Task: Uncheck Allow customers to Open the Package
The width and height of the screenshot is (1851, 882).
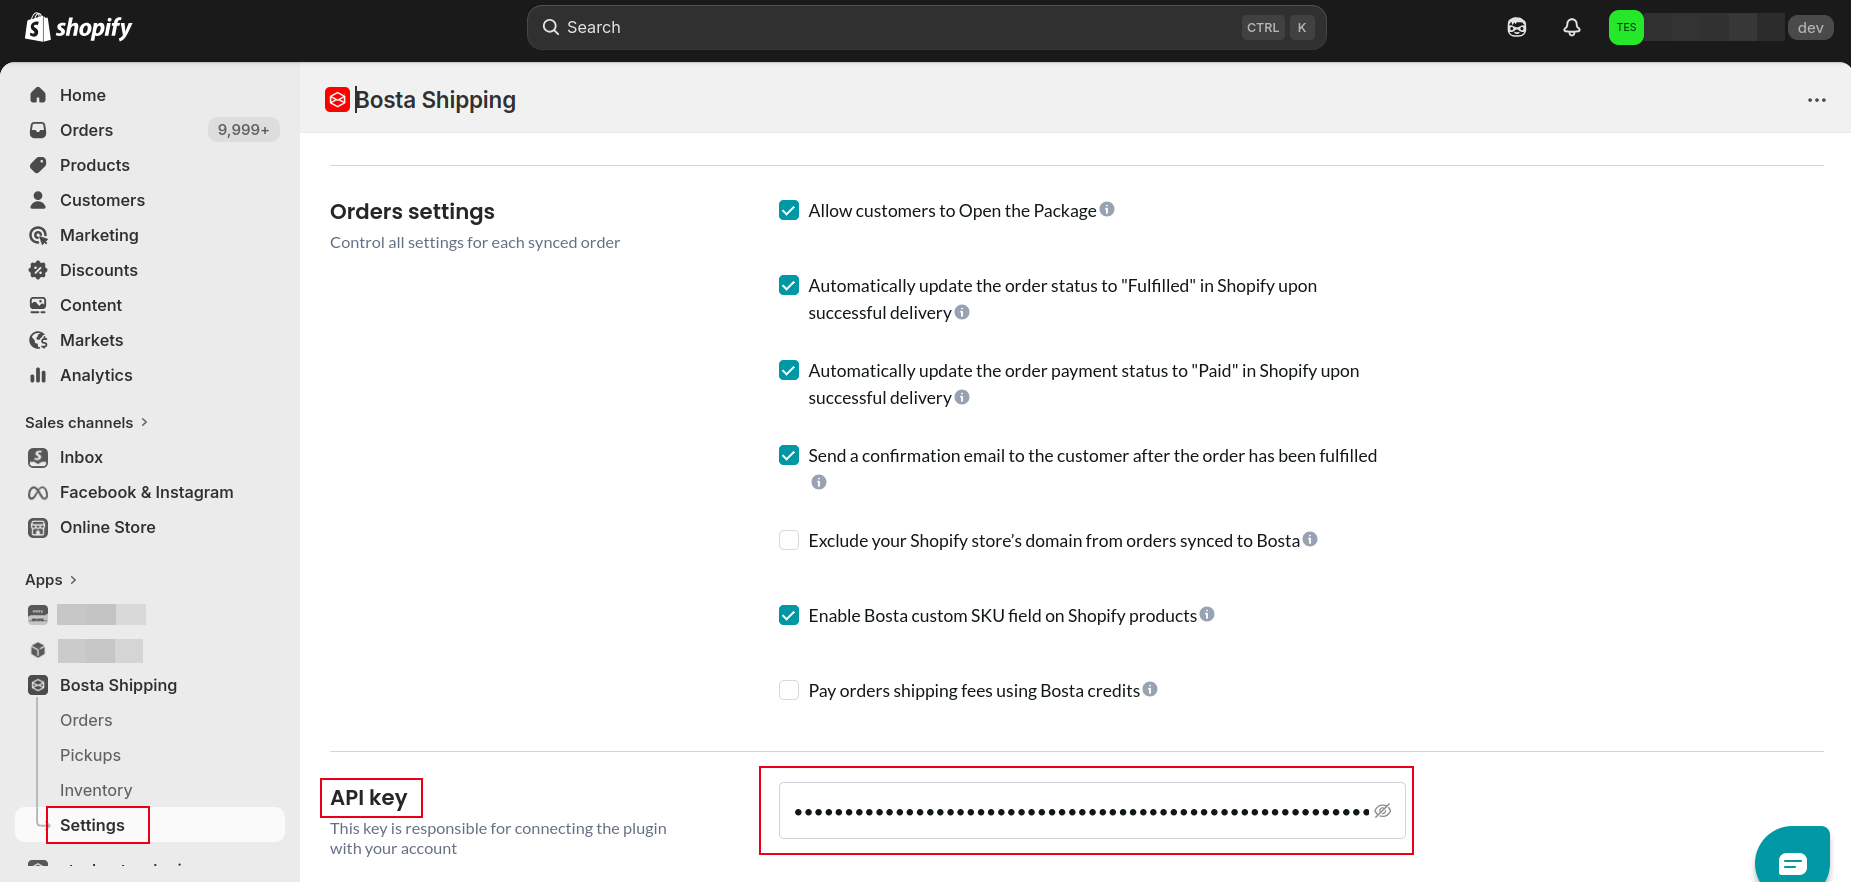Action: coord(789,210)
